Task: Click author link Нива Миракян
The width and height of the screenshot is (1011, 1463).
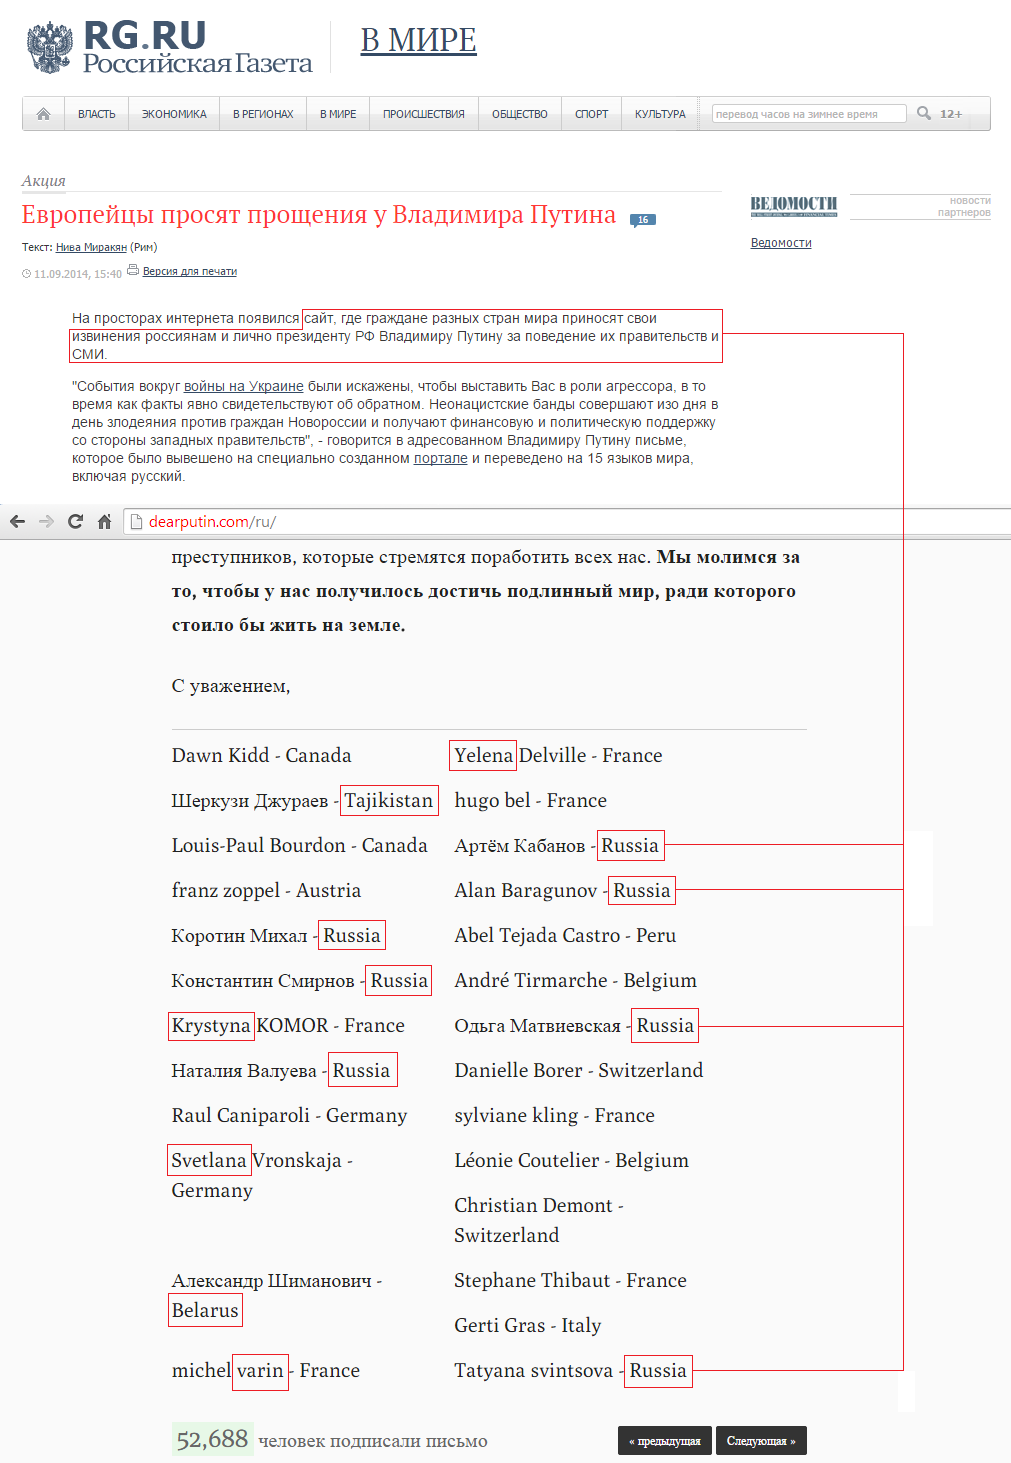Action: point(91,247)
